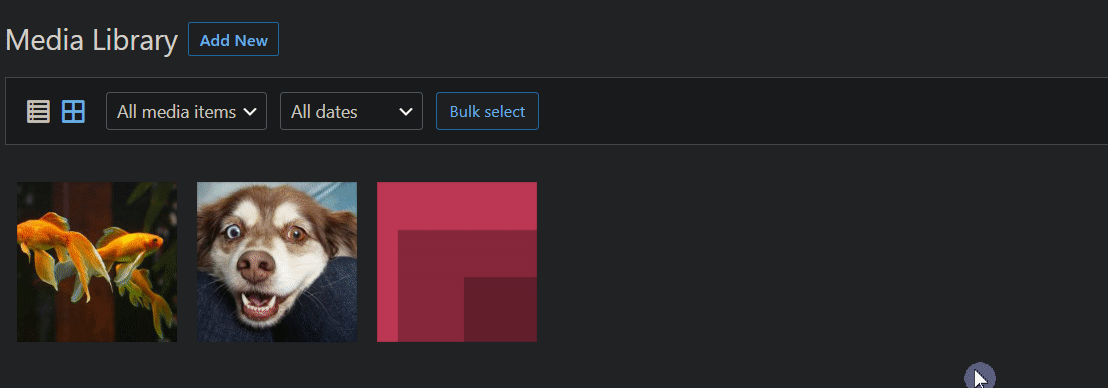The width and height of the screenshot is (1108, 388).
Task: Switch to list view icon
Action: click(38, 112)
